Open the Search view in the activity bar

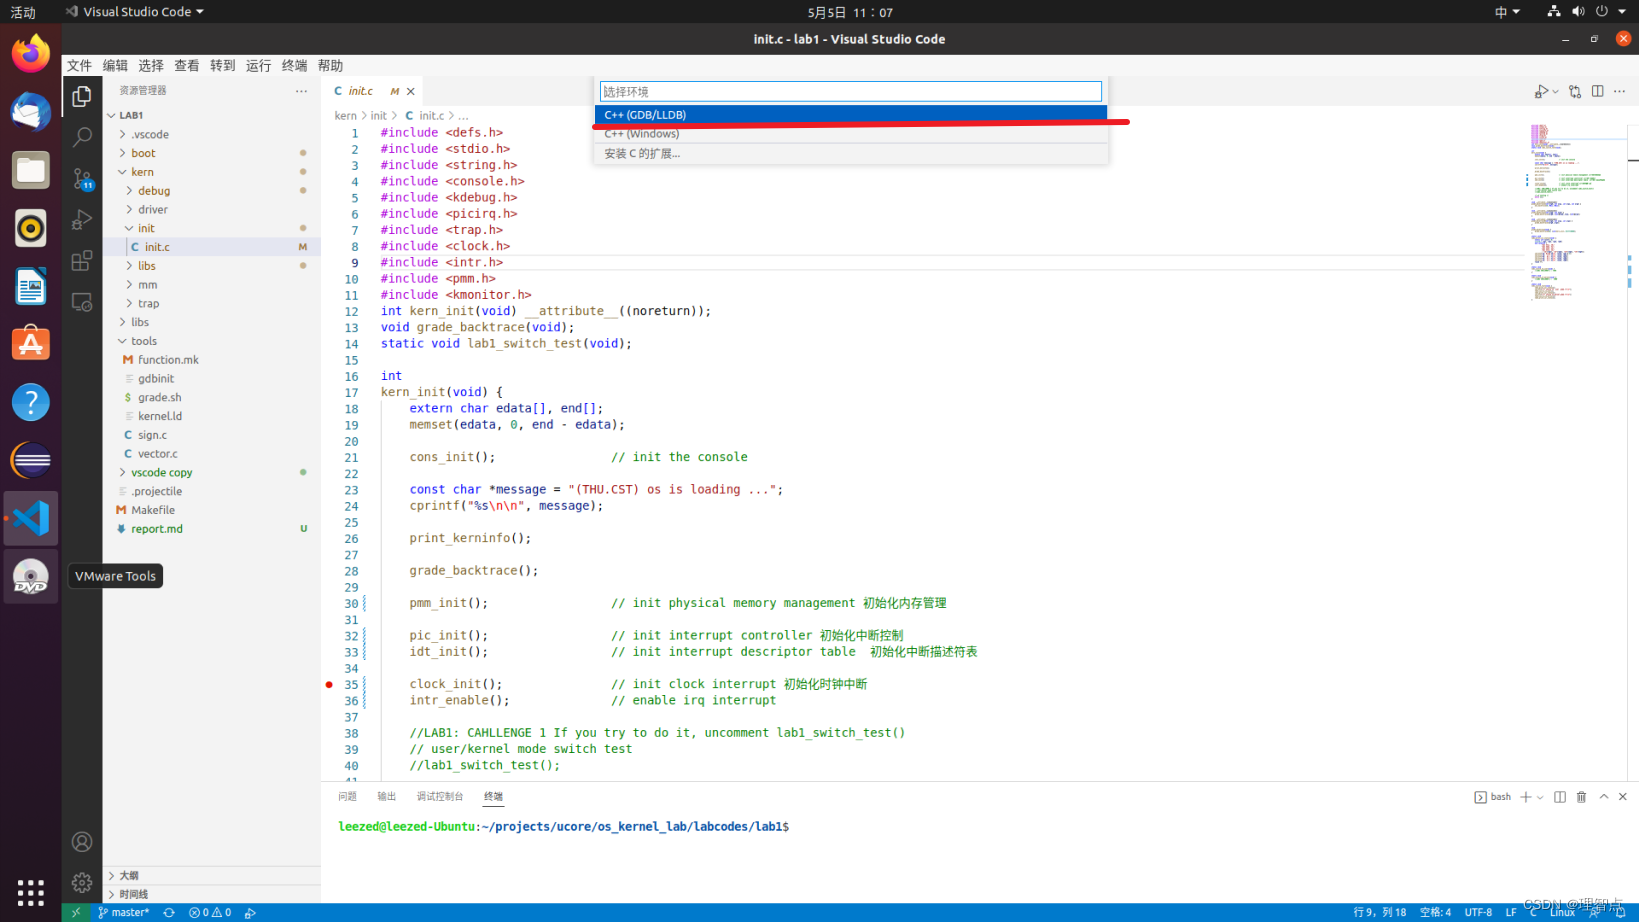82,137
